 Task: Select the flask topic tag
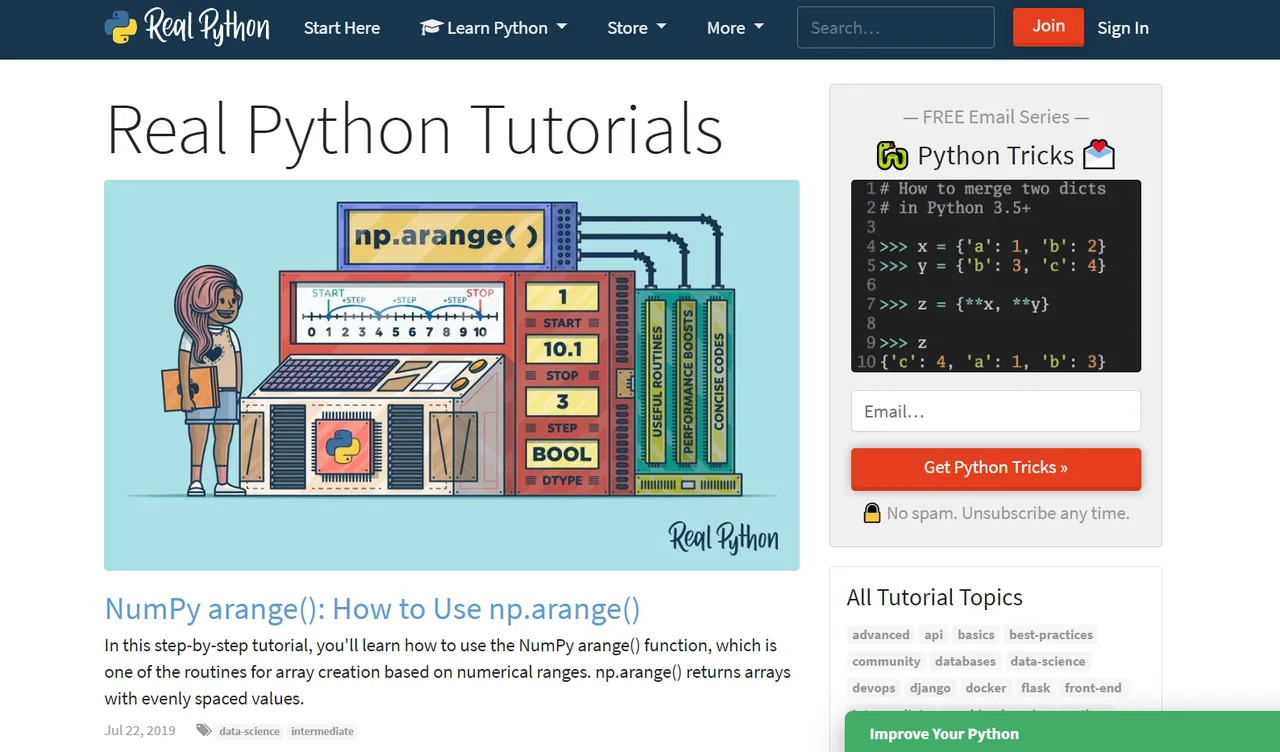(x=1036, y=688)
